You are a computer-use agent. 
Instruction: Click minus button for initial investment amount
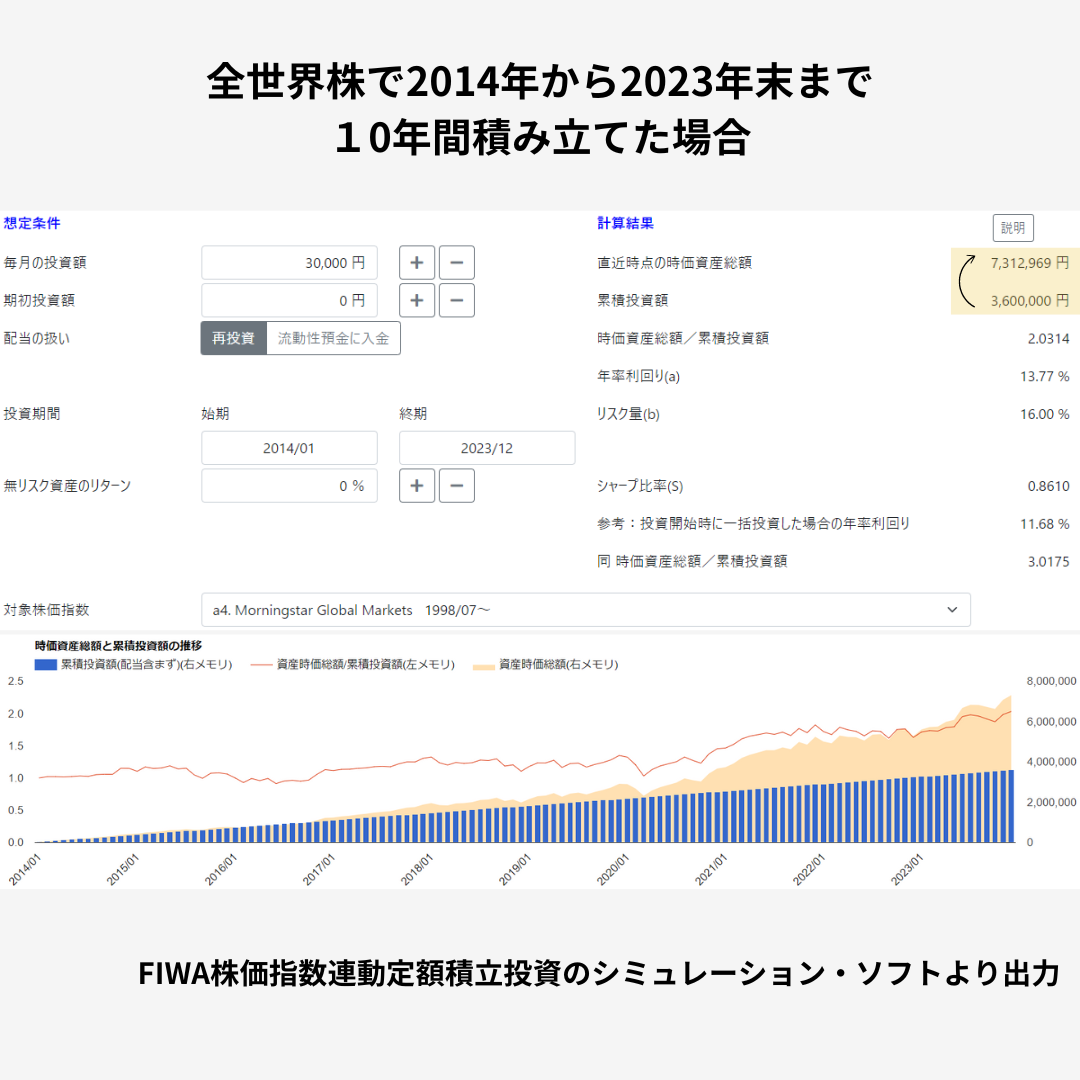click(x=456, y=300)
